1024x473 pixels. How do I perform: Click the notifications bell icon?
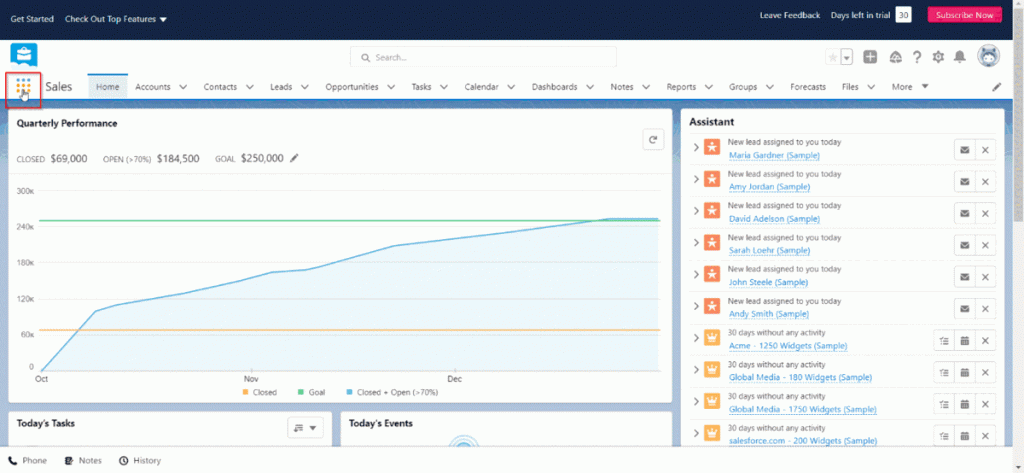(959, 57)
